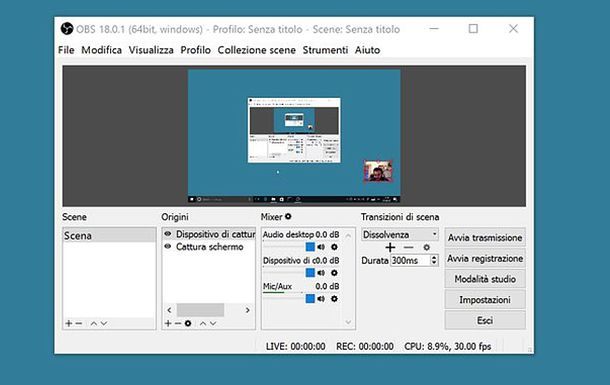This screenshot has width=610, height=385.
Task: Select Scena in the Scene list
Action: tap(109, 236)
